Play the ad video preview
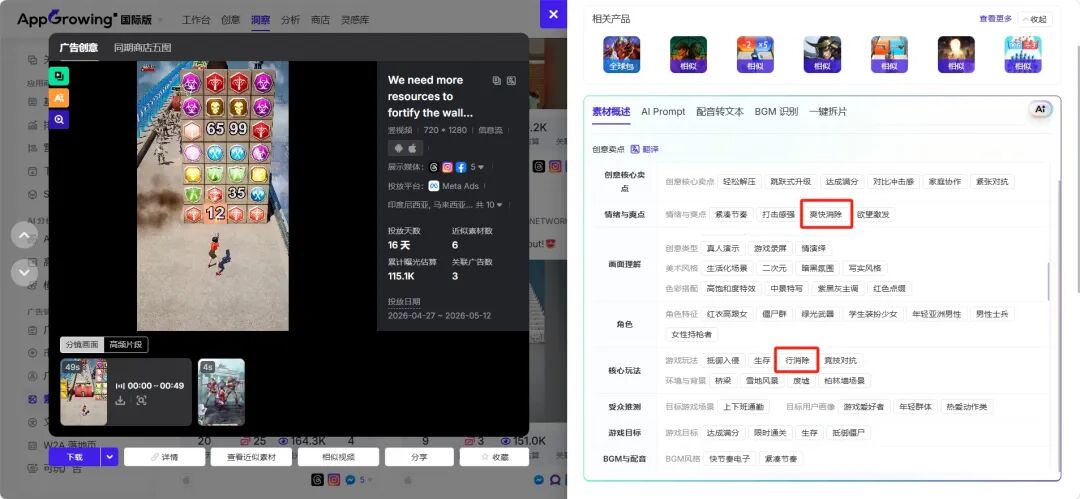 [x=213, y=196]
